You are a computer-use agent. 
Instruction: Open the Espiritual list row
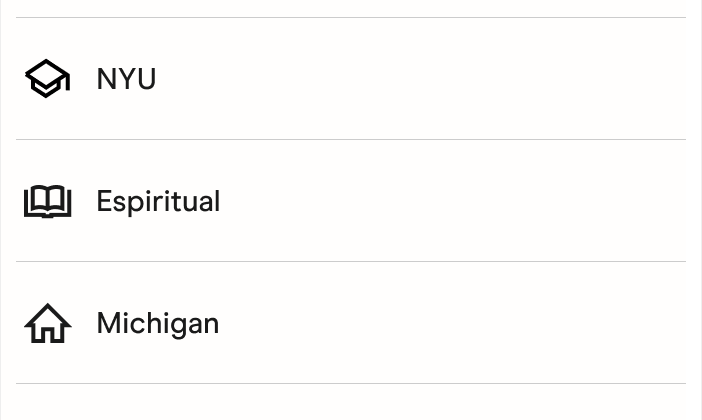[350, 201]
